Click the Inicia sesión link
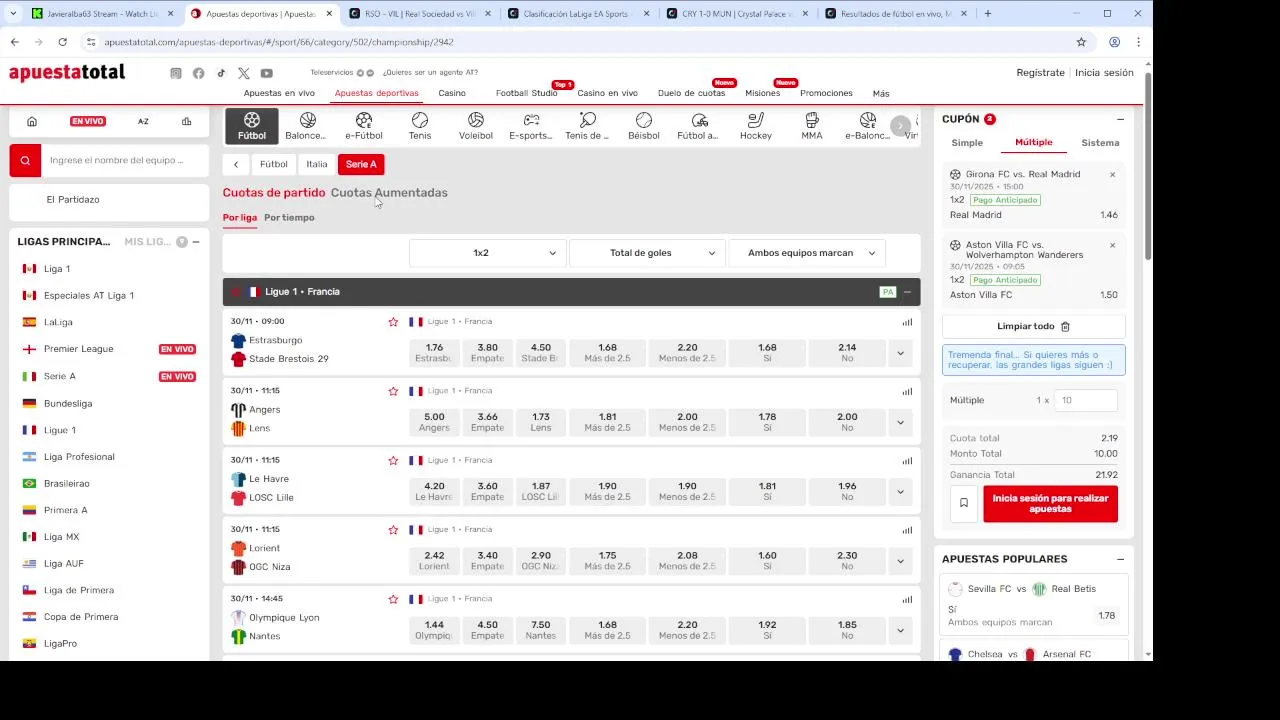The width and height of the screenshot is (1280, 720). [1104, 73]
